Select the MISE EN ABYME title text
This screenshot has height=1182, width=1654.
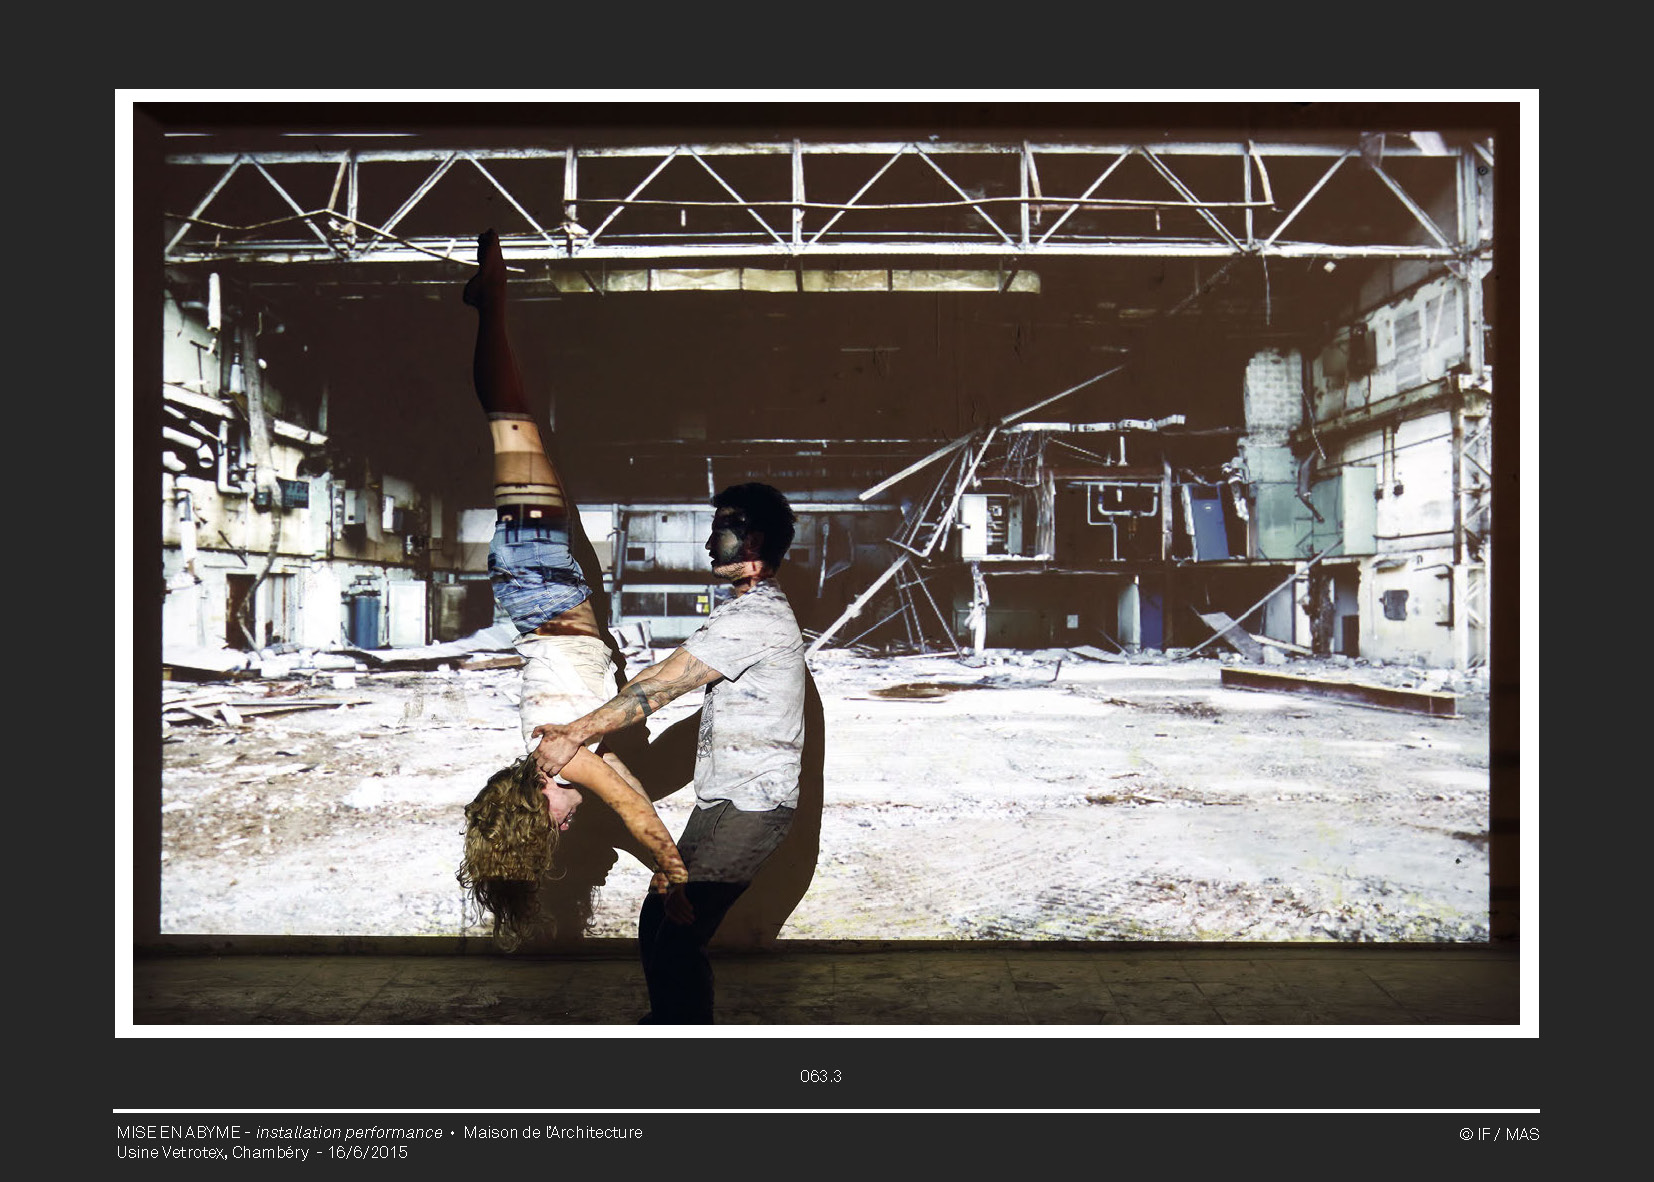[177, 1132]
